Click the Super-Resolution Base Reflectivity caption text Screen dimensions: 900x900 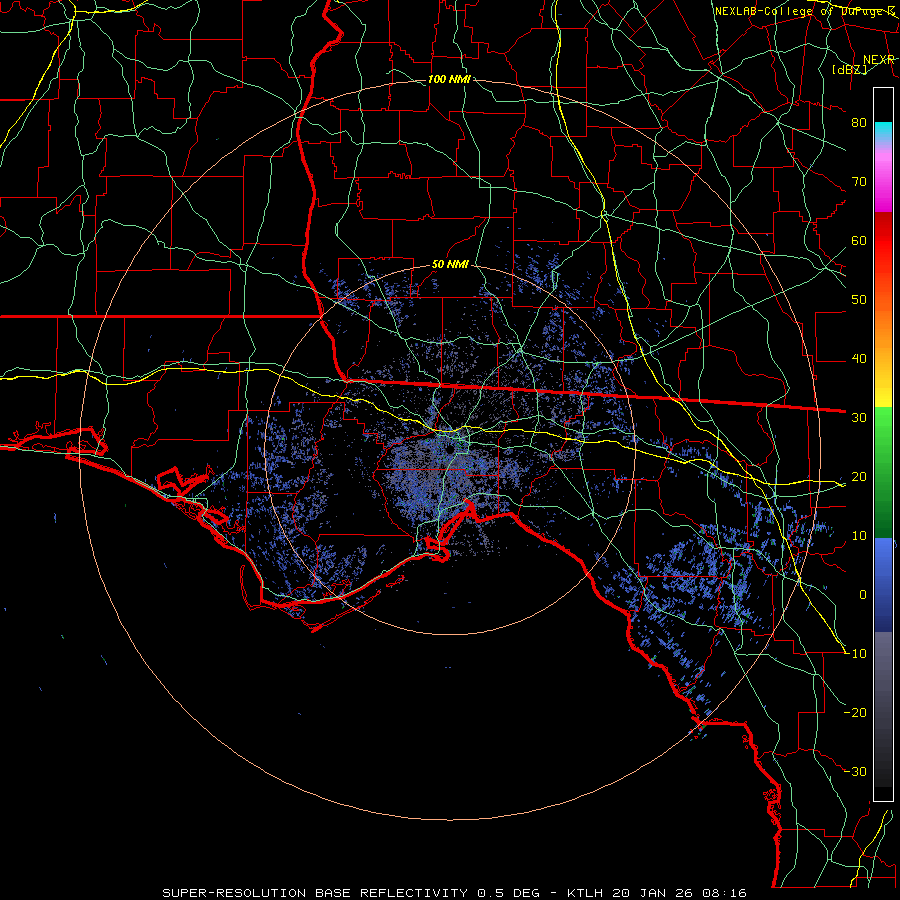click(315, 893)
